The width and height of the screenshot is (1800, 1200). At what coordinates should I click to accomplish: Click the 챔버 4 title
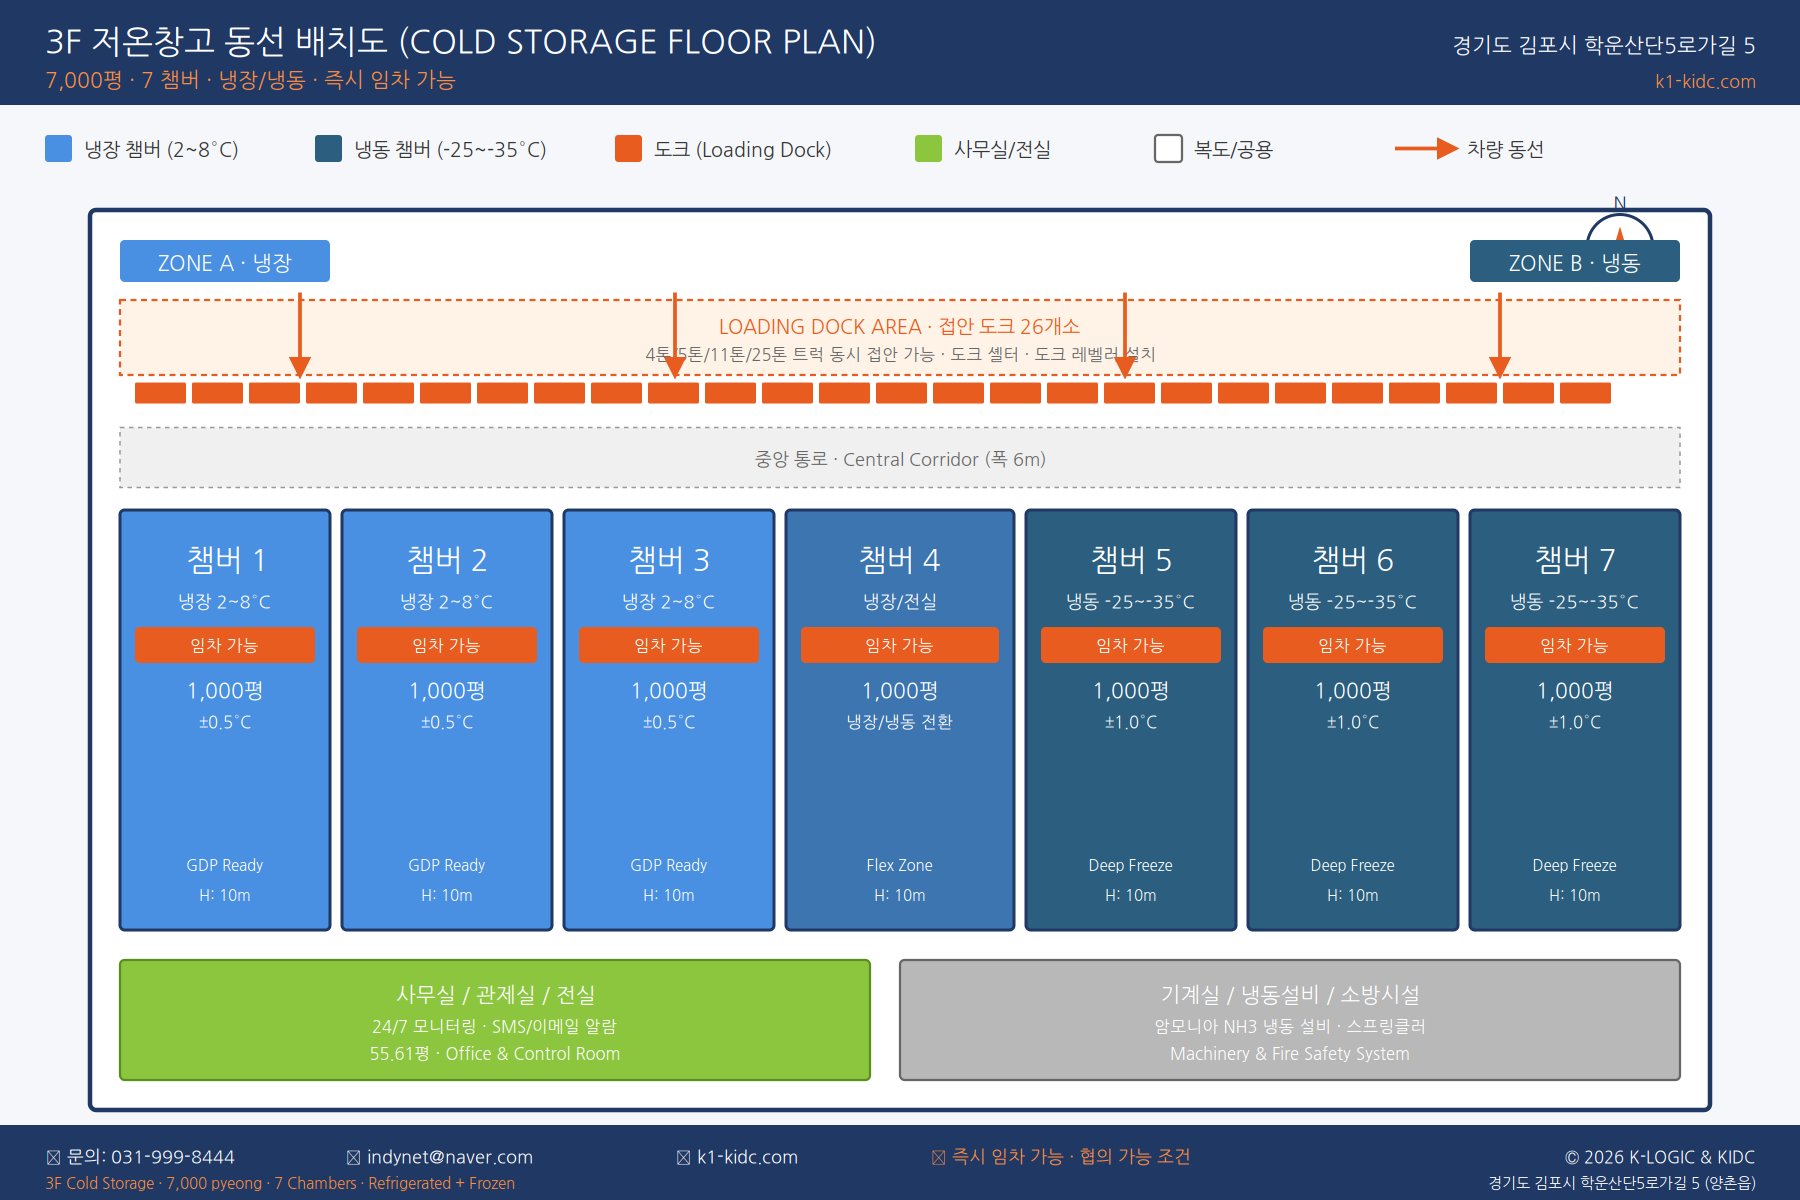click(x=900, y=560)
